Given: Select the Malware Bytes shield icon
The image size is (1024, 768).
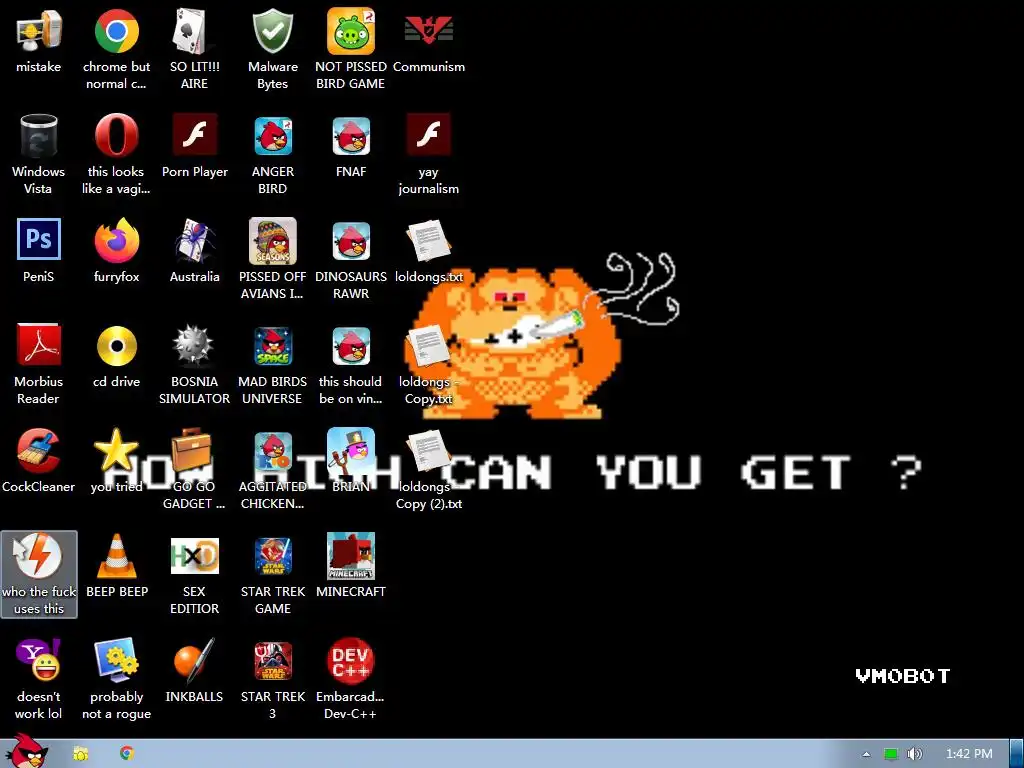Looking at the screenshot, I should 272,31.
